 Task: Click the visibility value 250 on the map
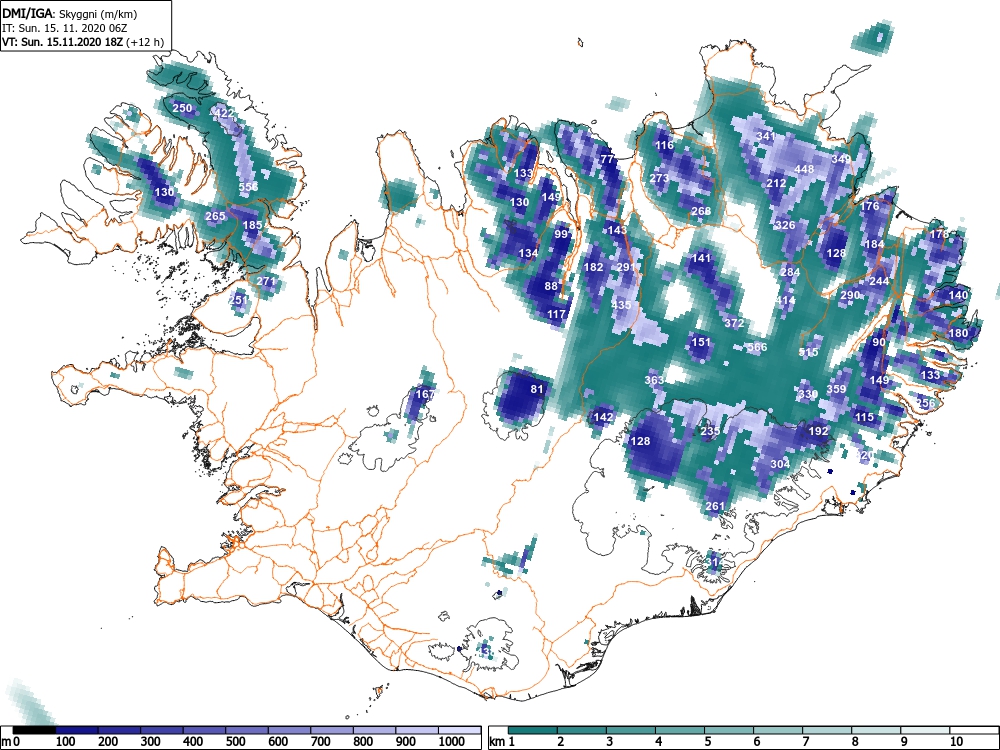click(182, 108)
